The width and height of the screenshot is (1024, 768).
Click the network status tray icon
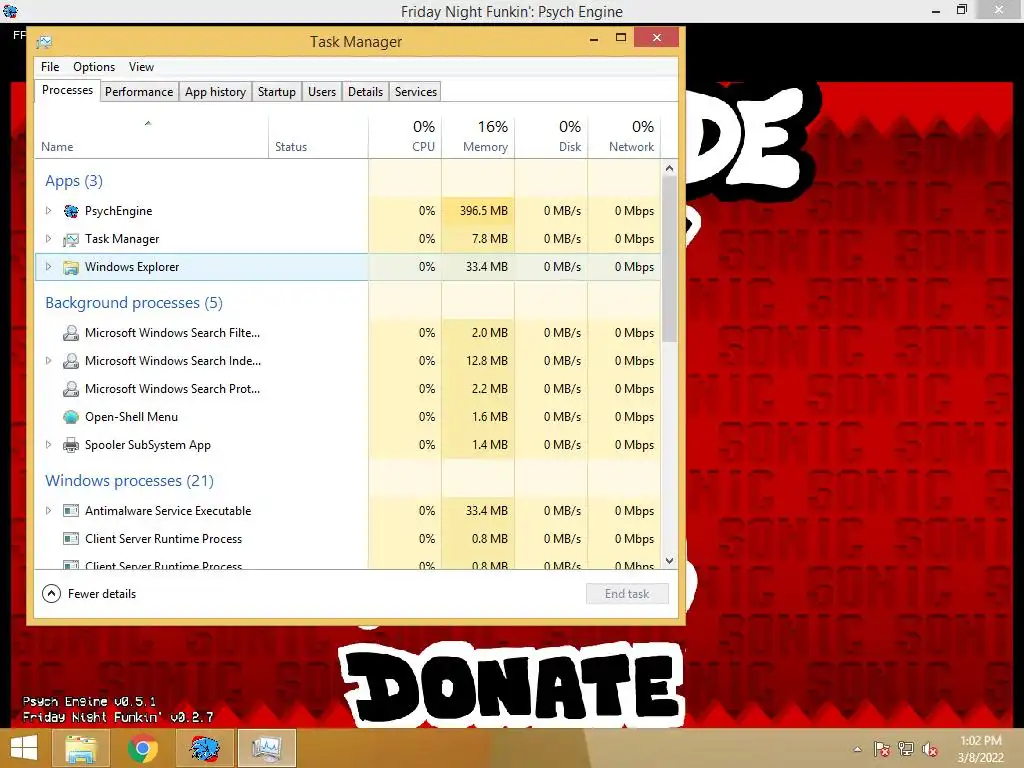click(x=906, y=749)
